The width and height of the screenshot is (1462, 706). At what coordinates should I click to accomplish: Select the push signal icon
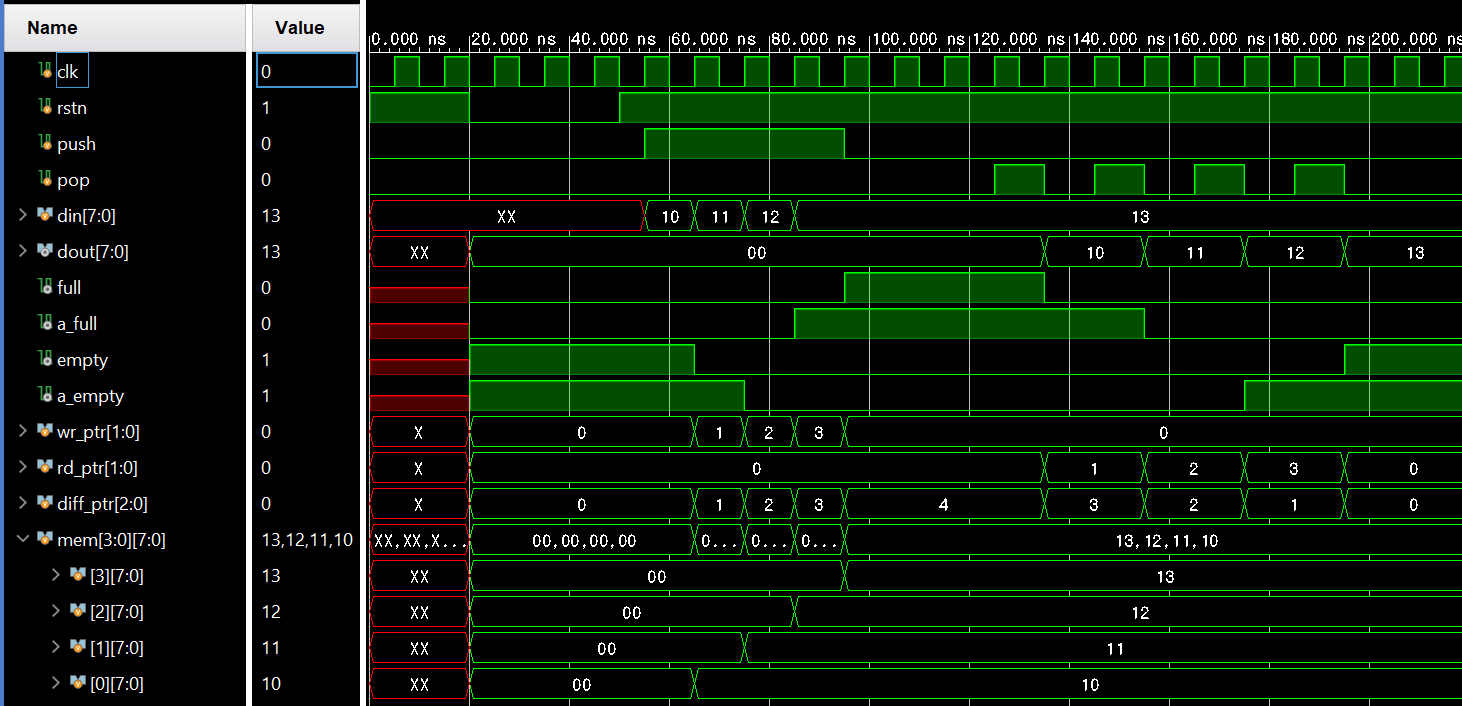(x=45, y=143)
